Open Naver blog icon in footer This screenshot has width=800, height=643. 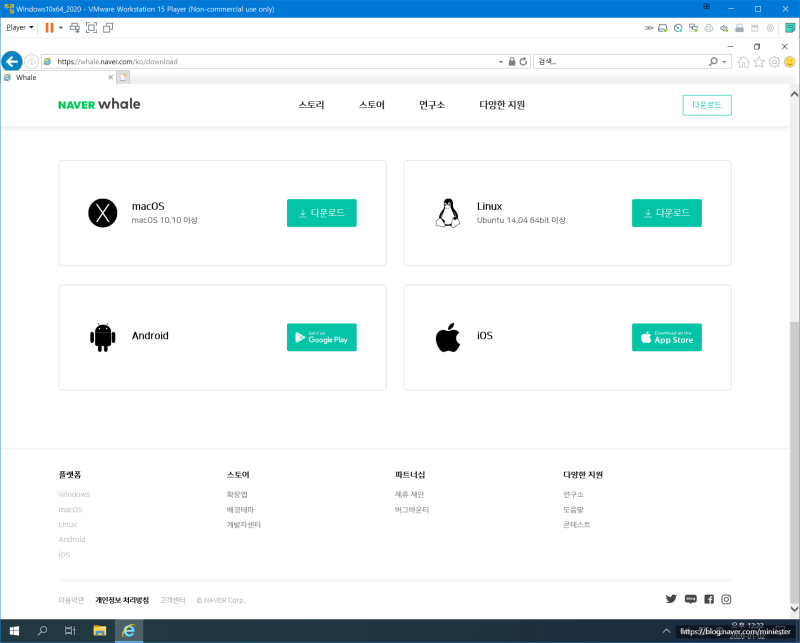click(691, 599)
